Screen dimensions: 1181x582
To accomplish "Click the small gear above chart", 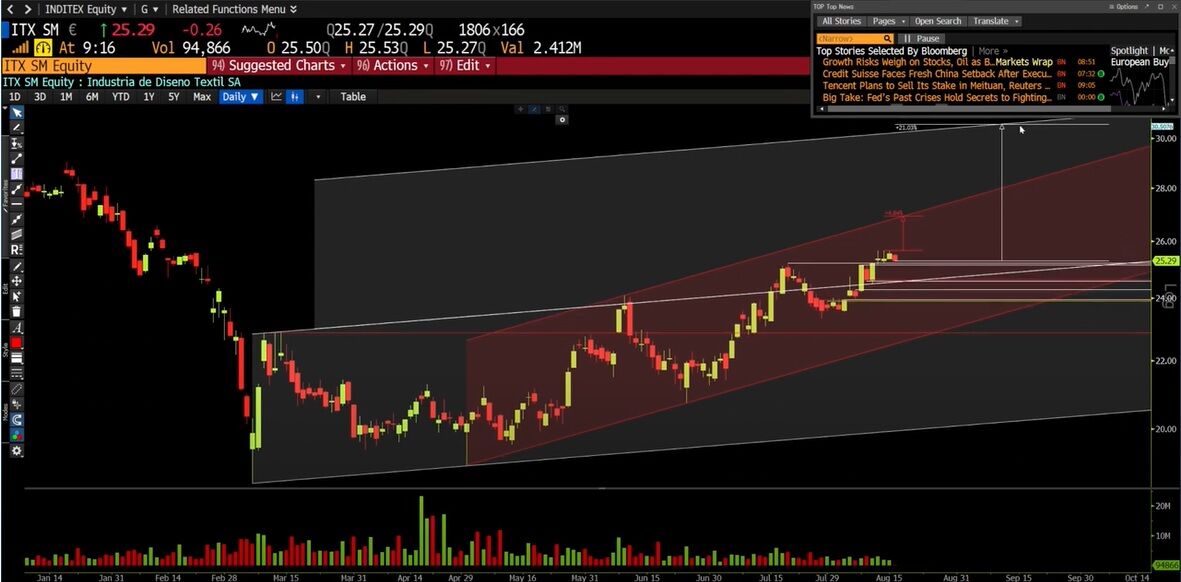I will (563, 120).
